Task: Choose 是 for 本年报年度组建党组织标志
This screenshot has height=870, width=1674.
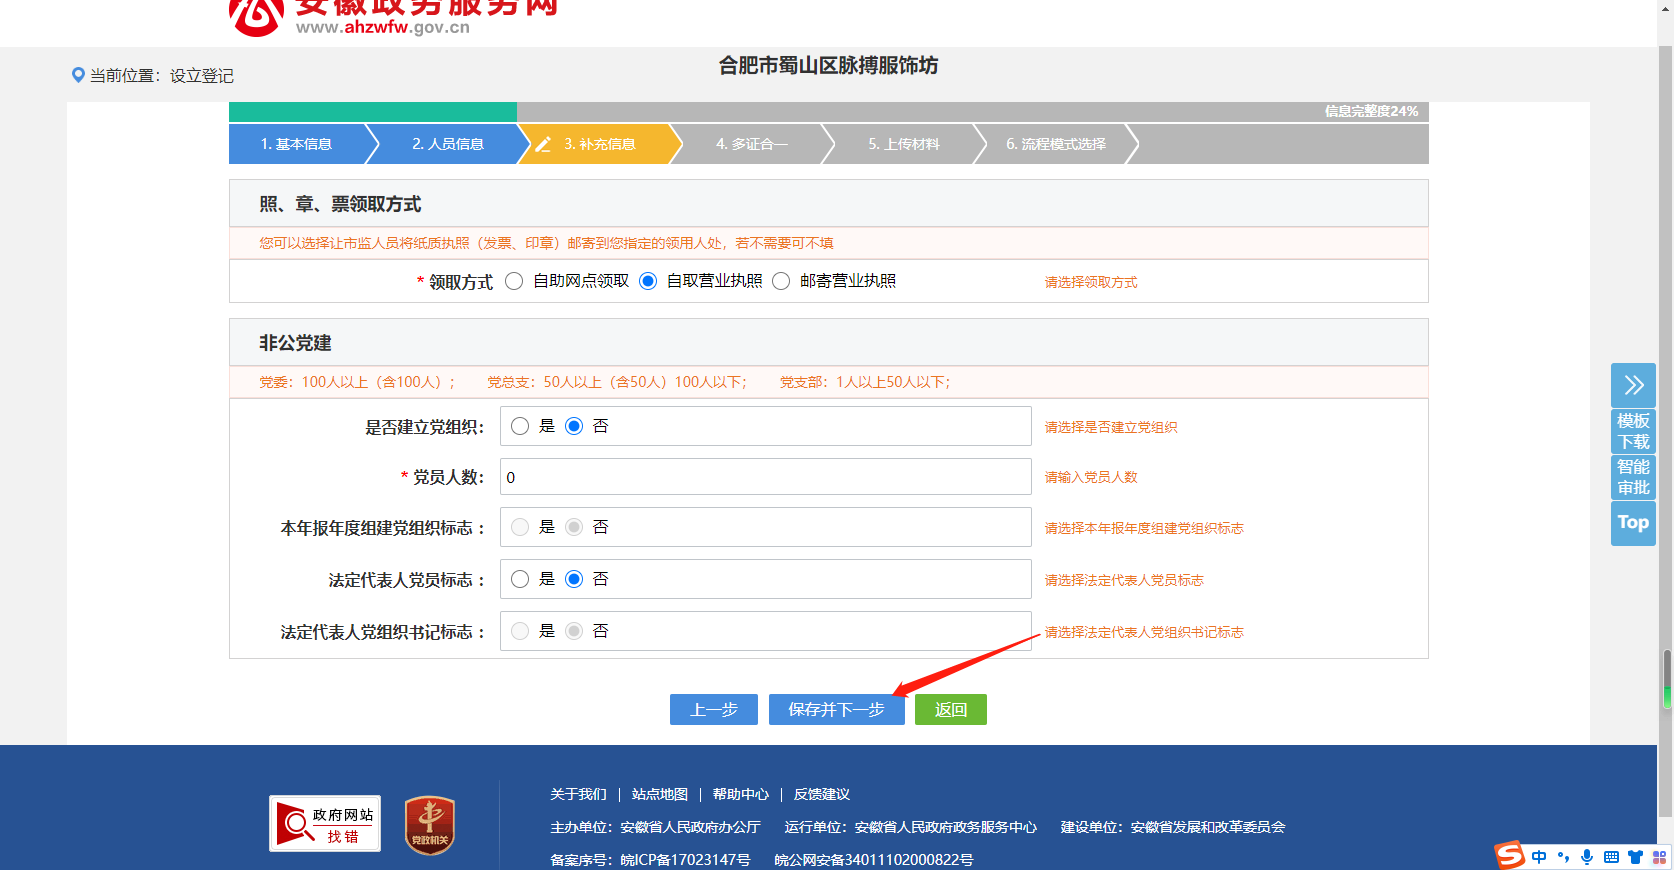Action: pyautogui.click(x=520, y=527)
